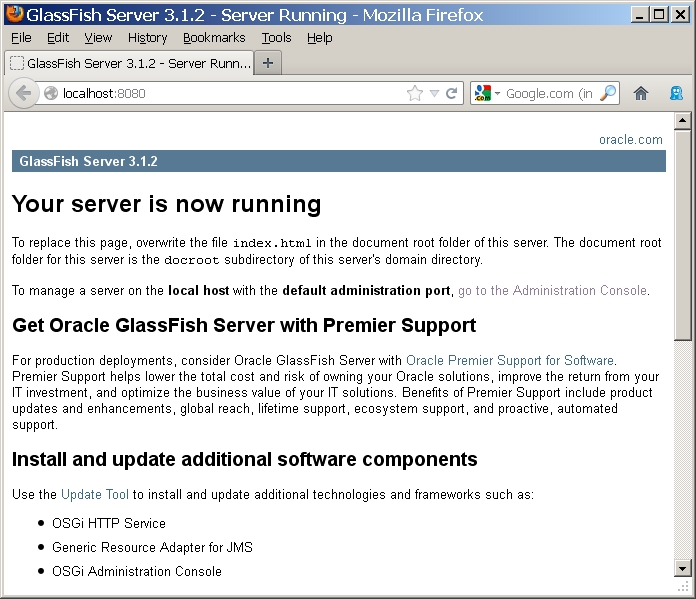Bookmark this page with the star icon
The image size is (696, 599).
point(415,93)
